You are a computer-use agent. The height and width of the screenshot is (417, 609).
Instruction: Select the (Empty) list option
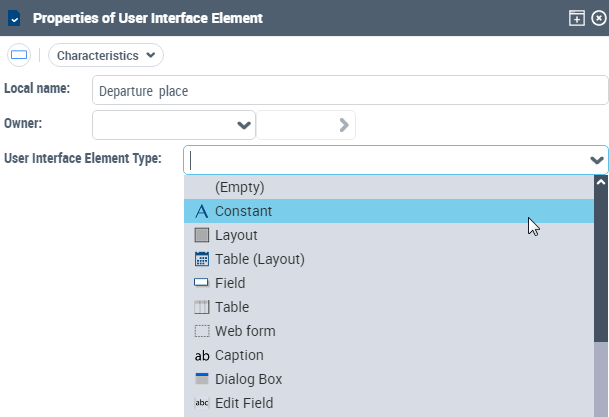pyautogui.click(x=239, y=187)
